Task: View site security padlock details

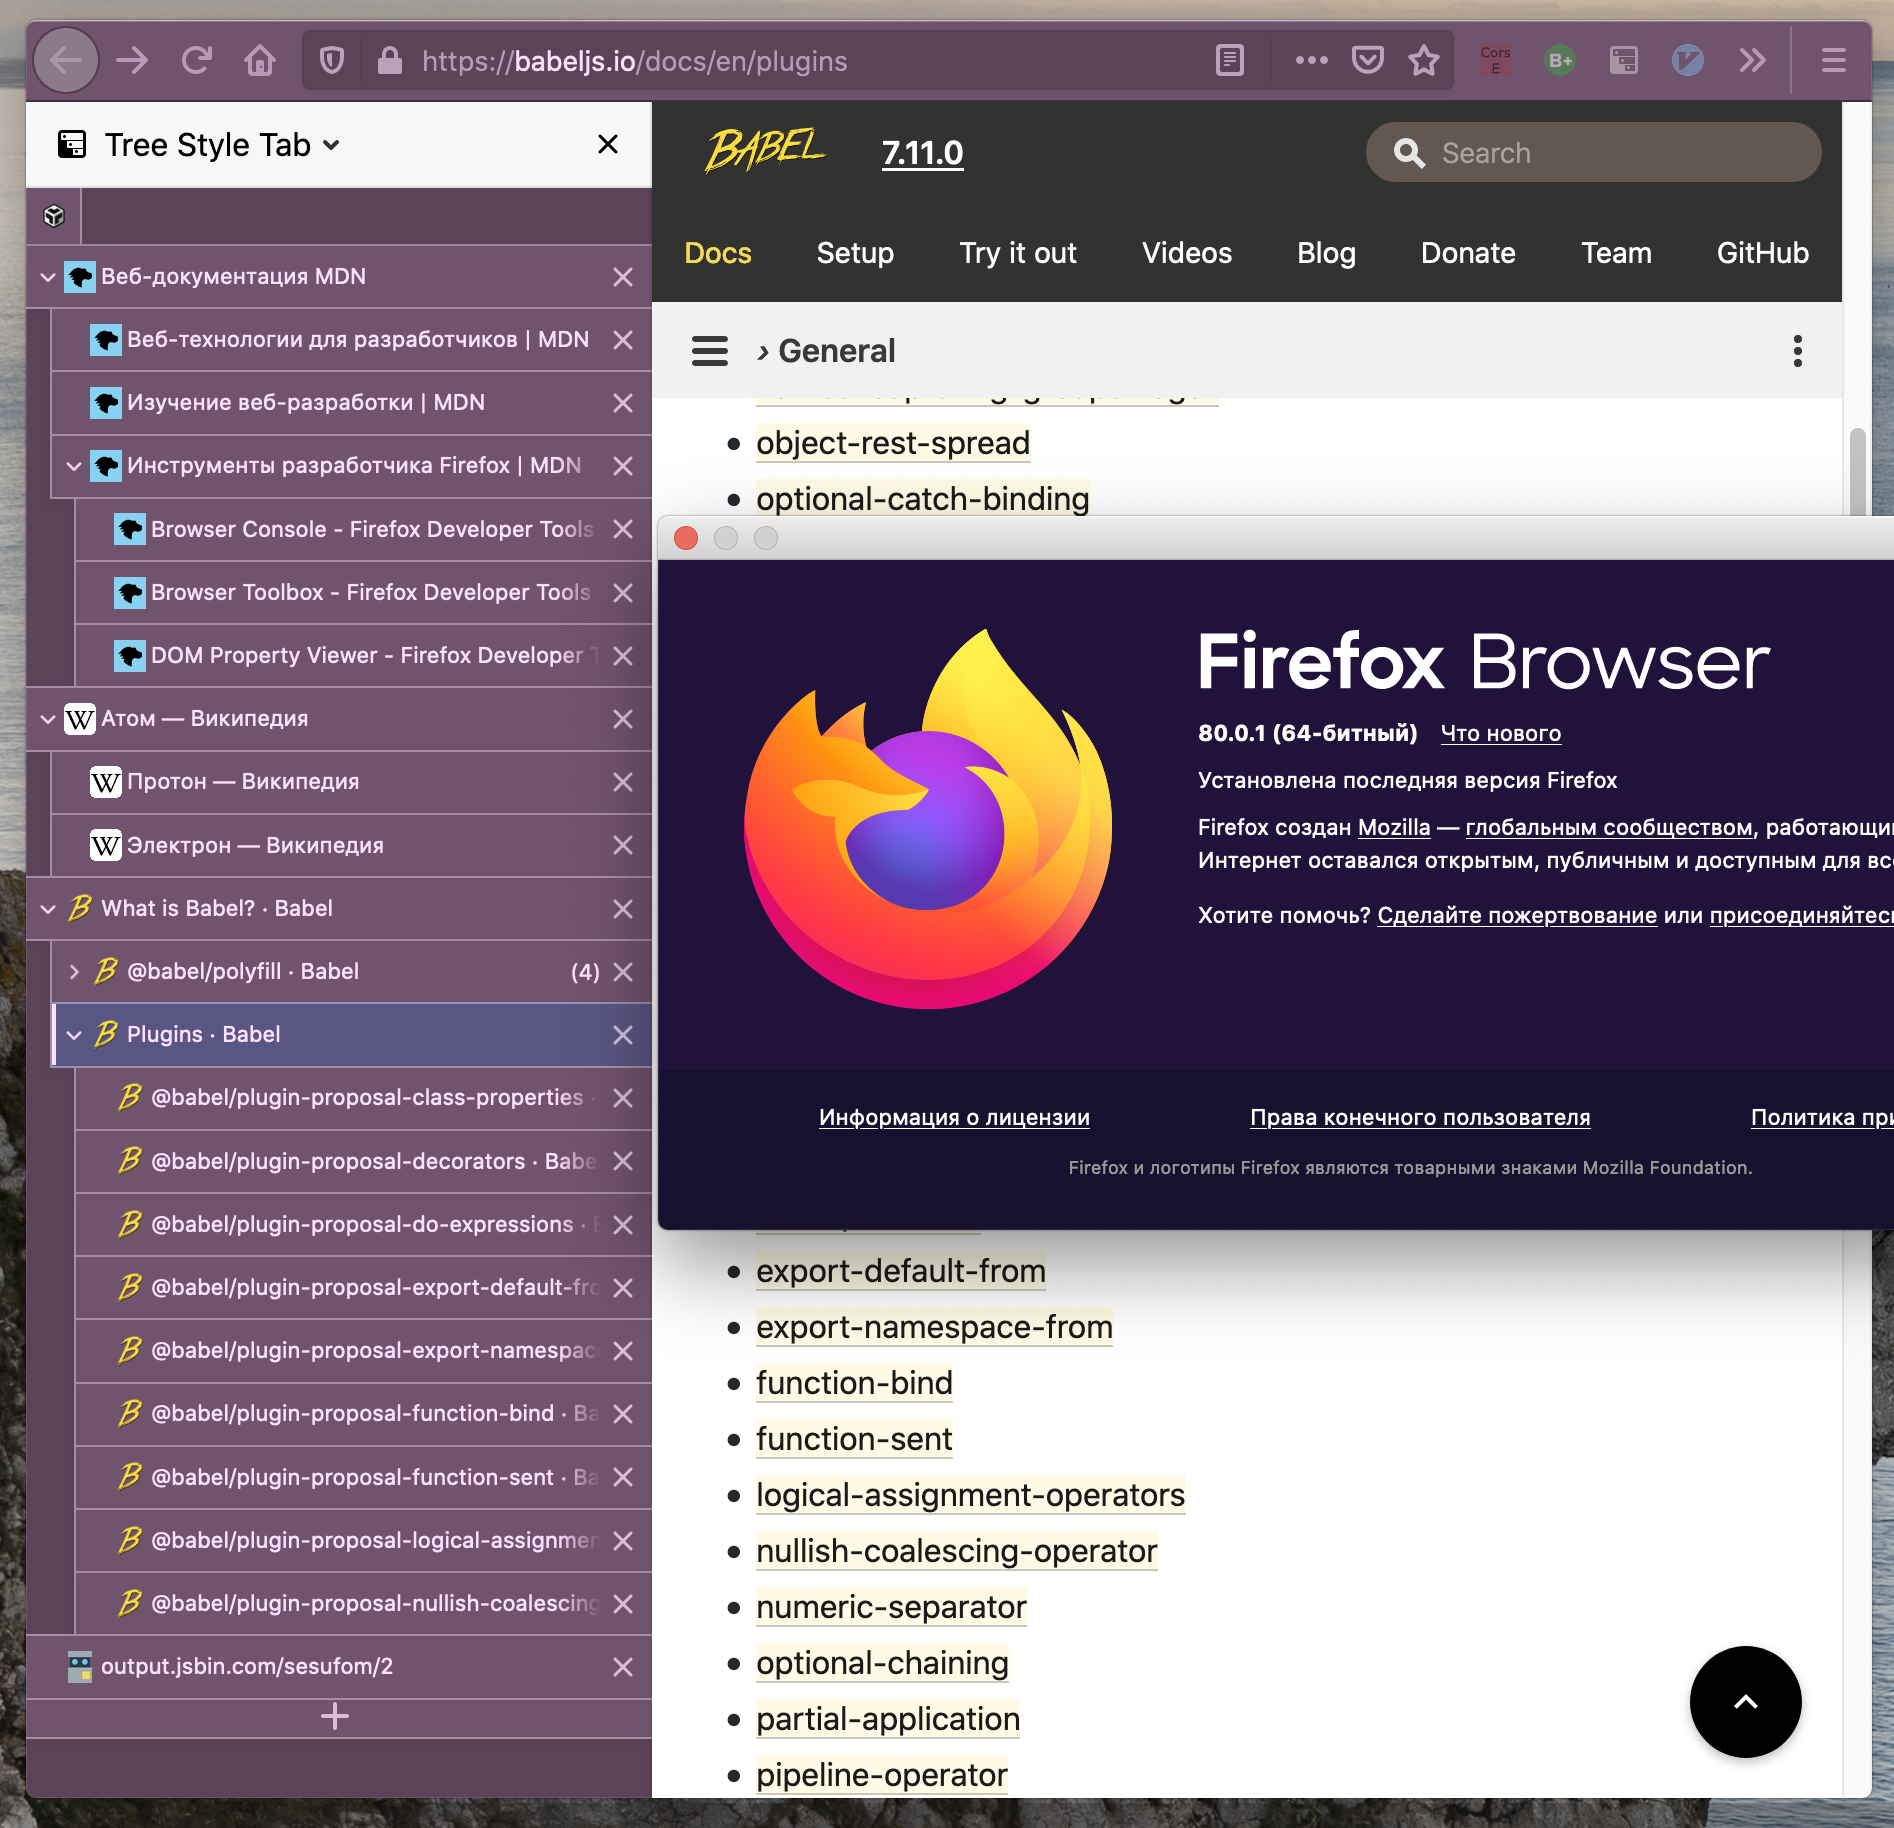Action: pyautogui.click(x=389, y=61)
